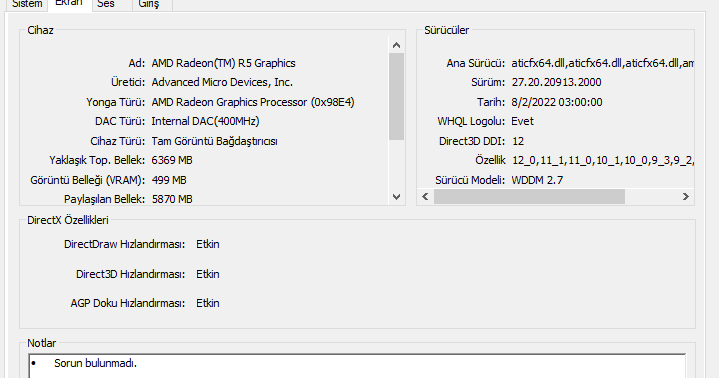Switch to the Sistem tab
Image resolution: width=719 pixels, height=378 pixels.
point(27,4)
